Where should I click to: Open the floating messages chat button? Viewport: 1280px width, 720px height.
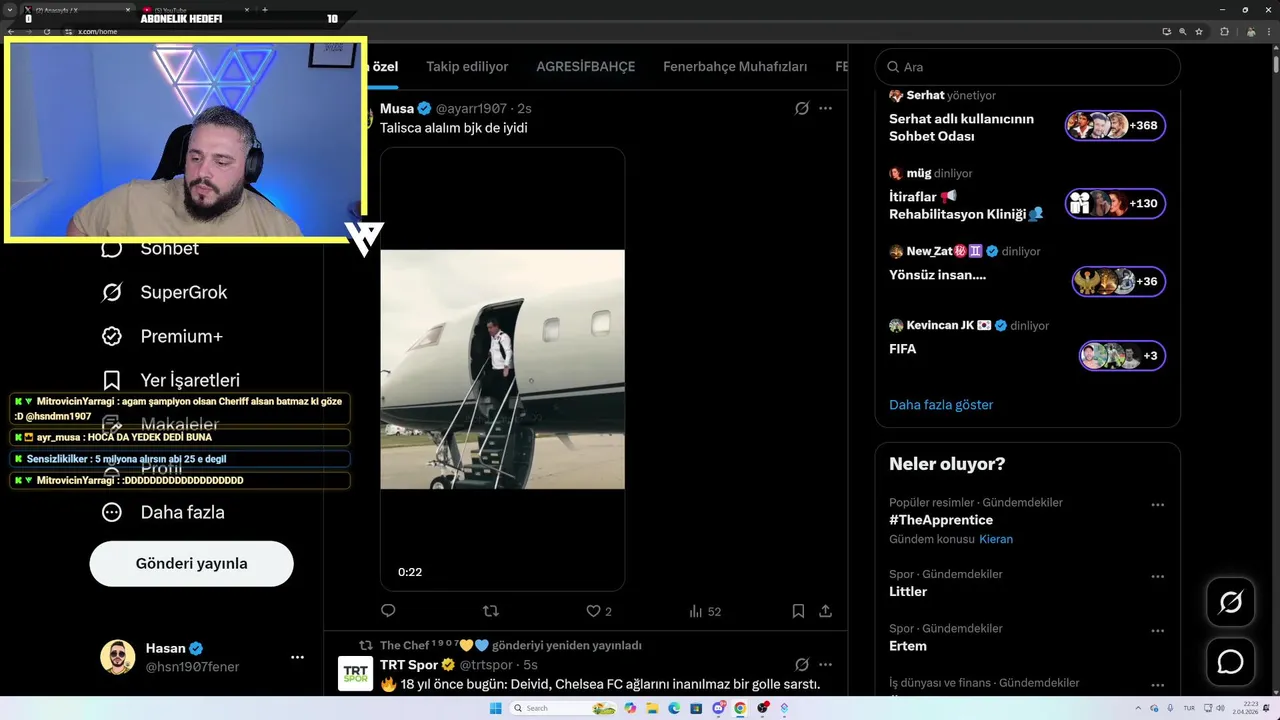[x=1230, y=662]
